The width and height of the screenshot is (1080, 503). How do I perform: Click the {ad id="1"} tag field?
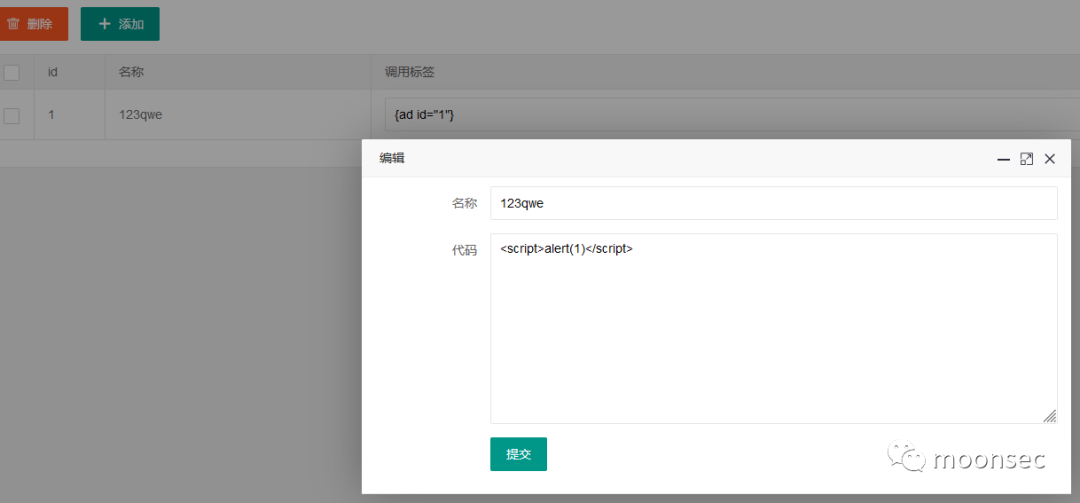click(732, 115)
